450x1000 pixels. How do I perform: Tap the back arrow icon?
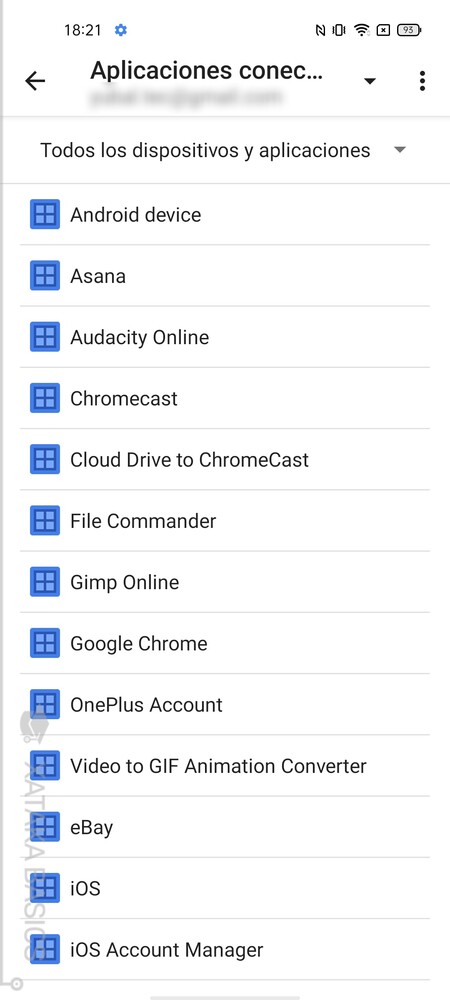[35, 80]
